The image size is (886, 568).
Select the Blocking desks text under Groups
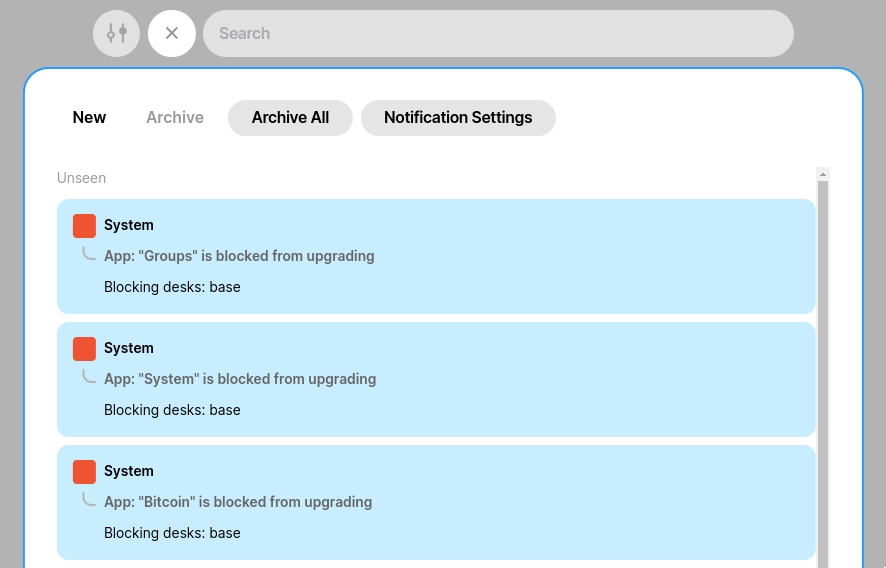coord(172,287)
